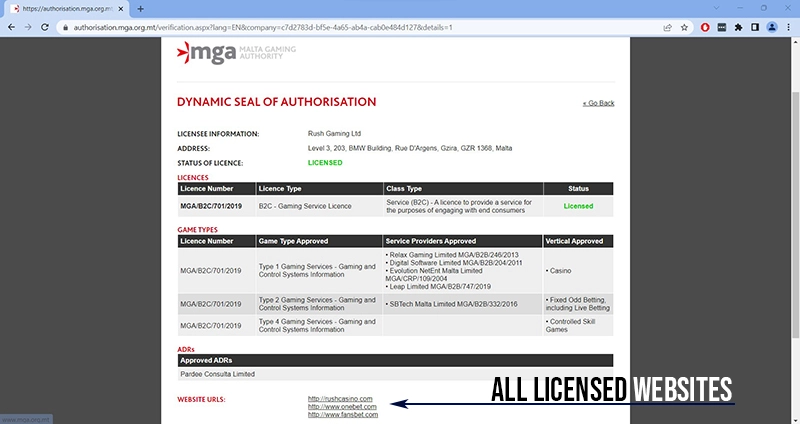The width and height of the screenshot is (800, 424).
Task: Open a new browser tab
Action: [x=140, y=9]
